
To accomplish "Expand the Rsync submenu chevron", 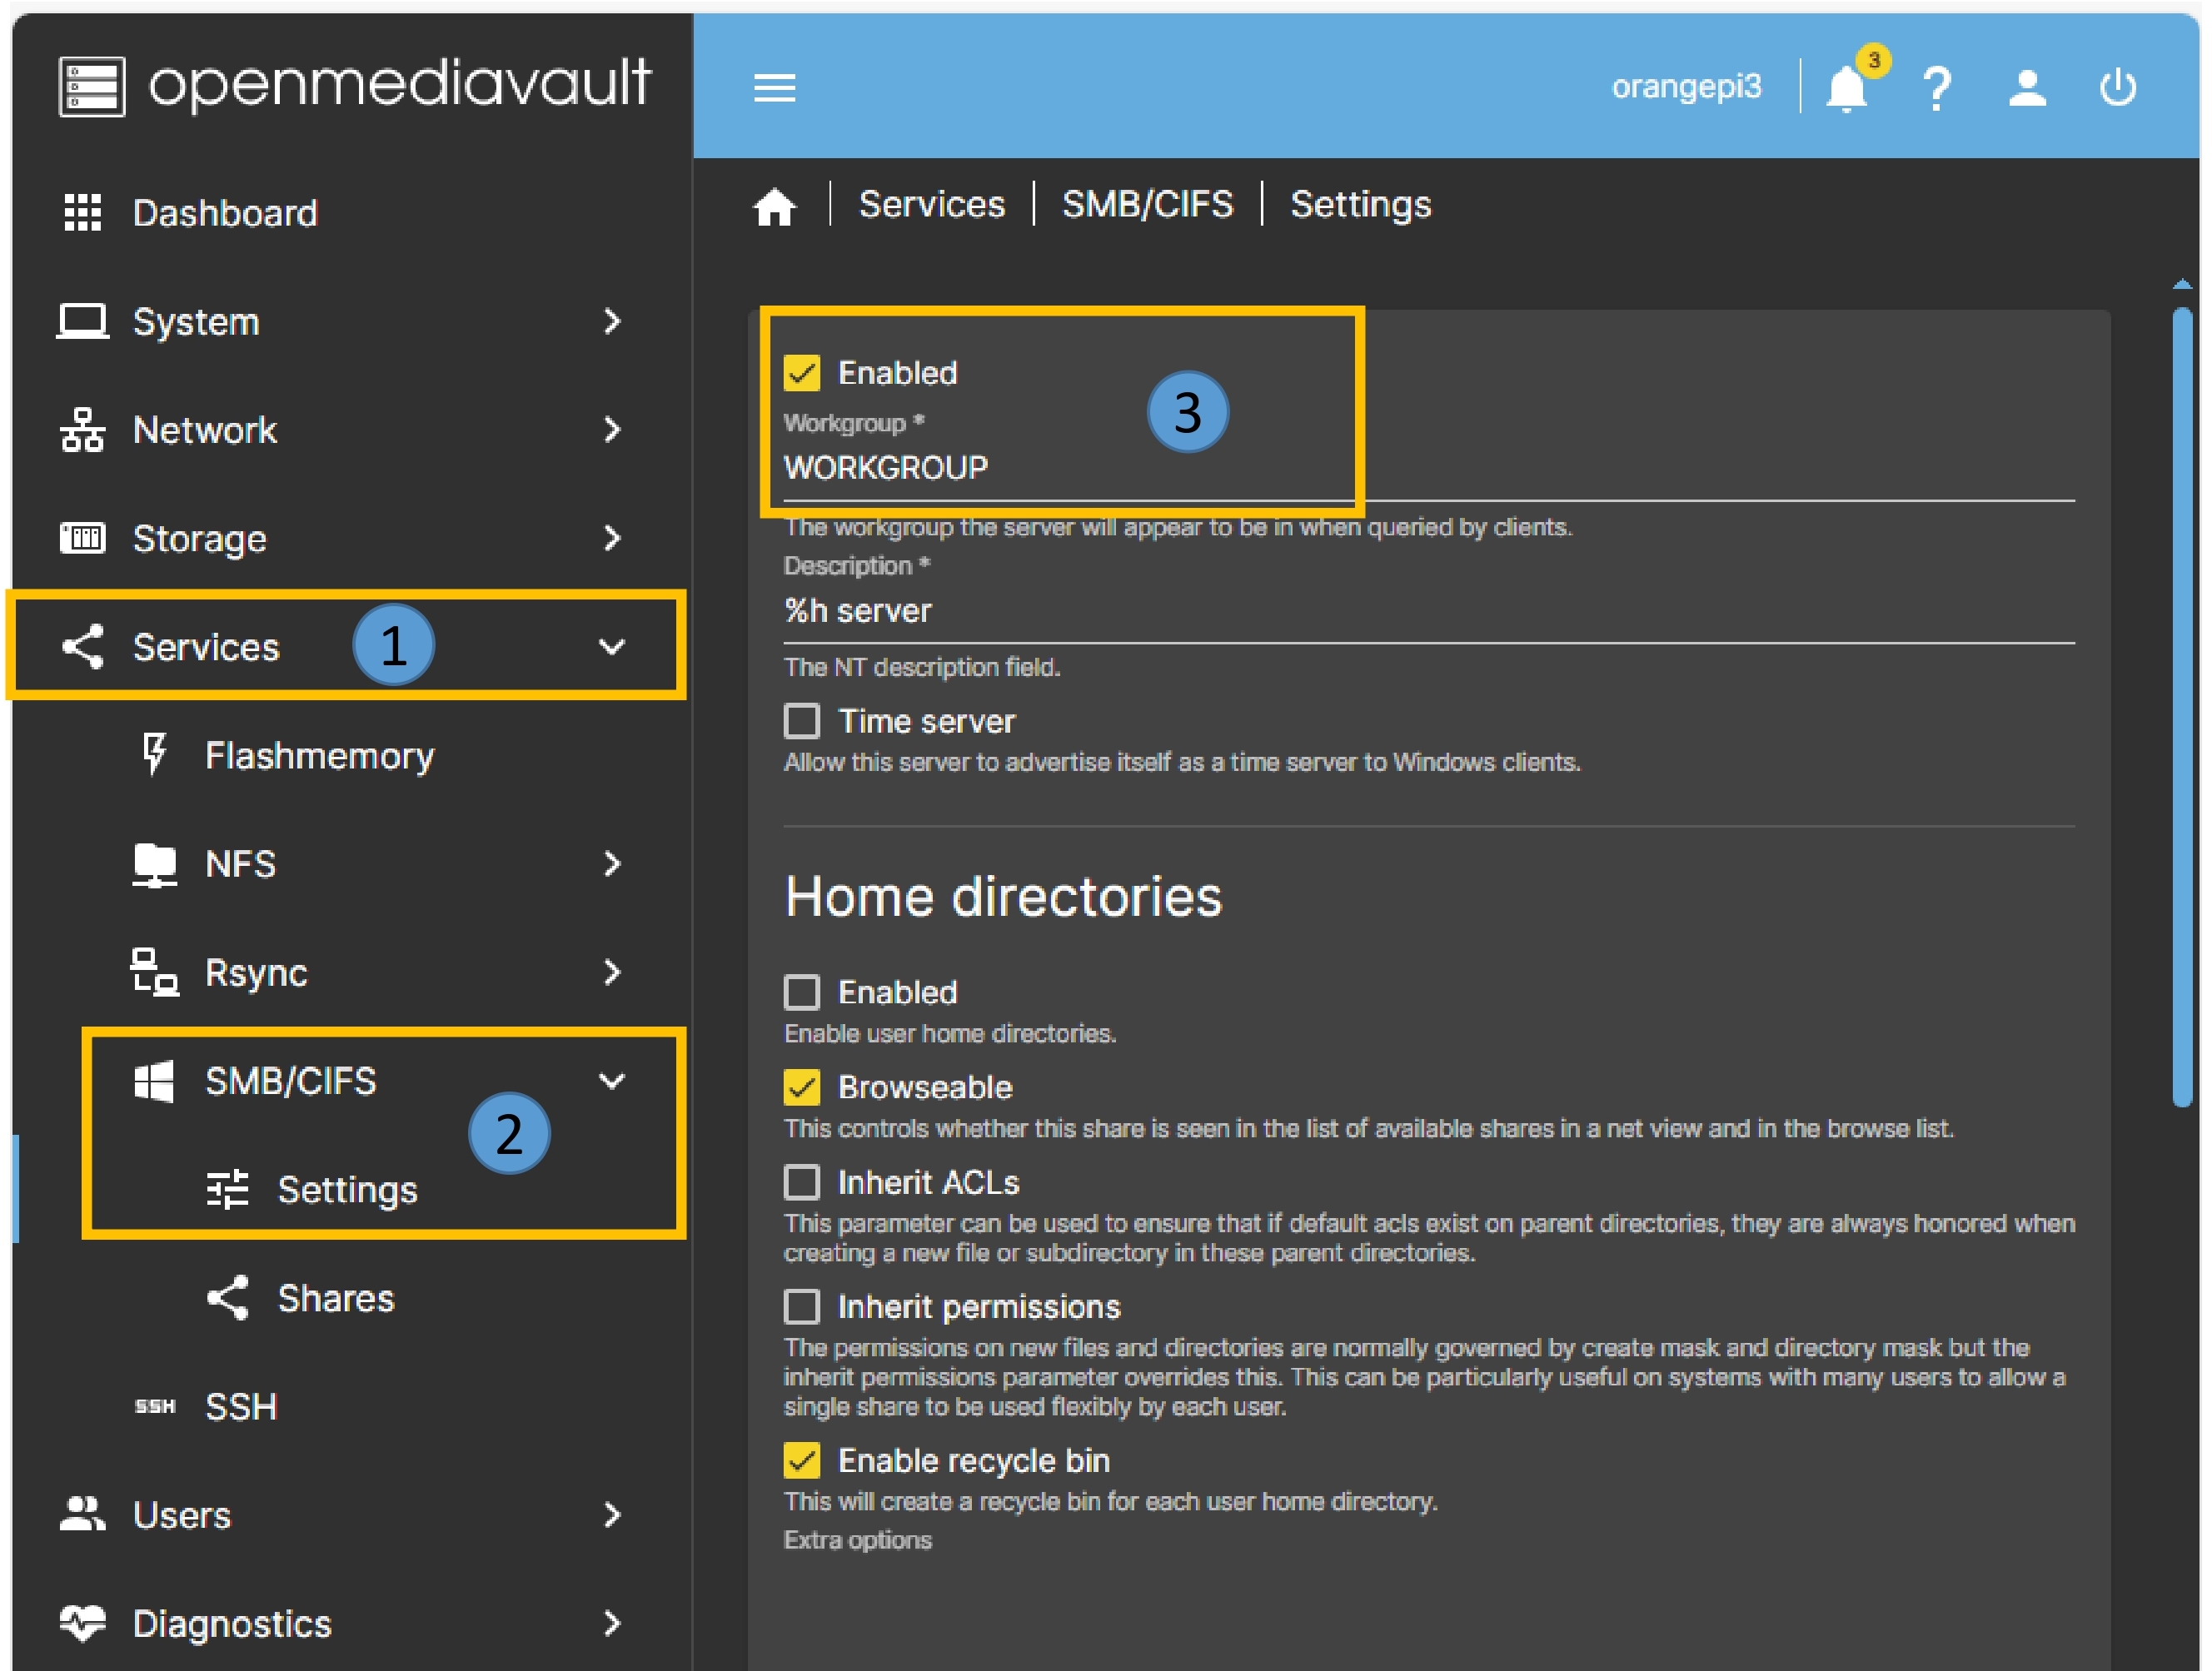I will [612, 972].
